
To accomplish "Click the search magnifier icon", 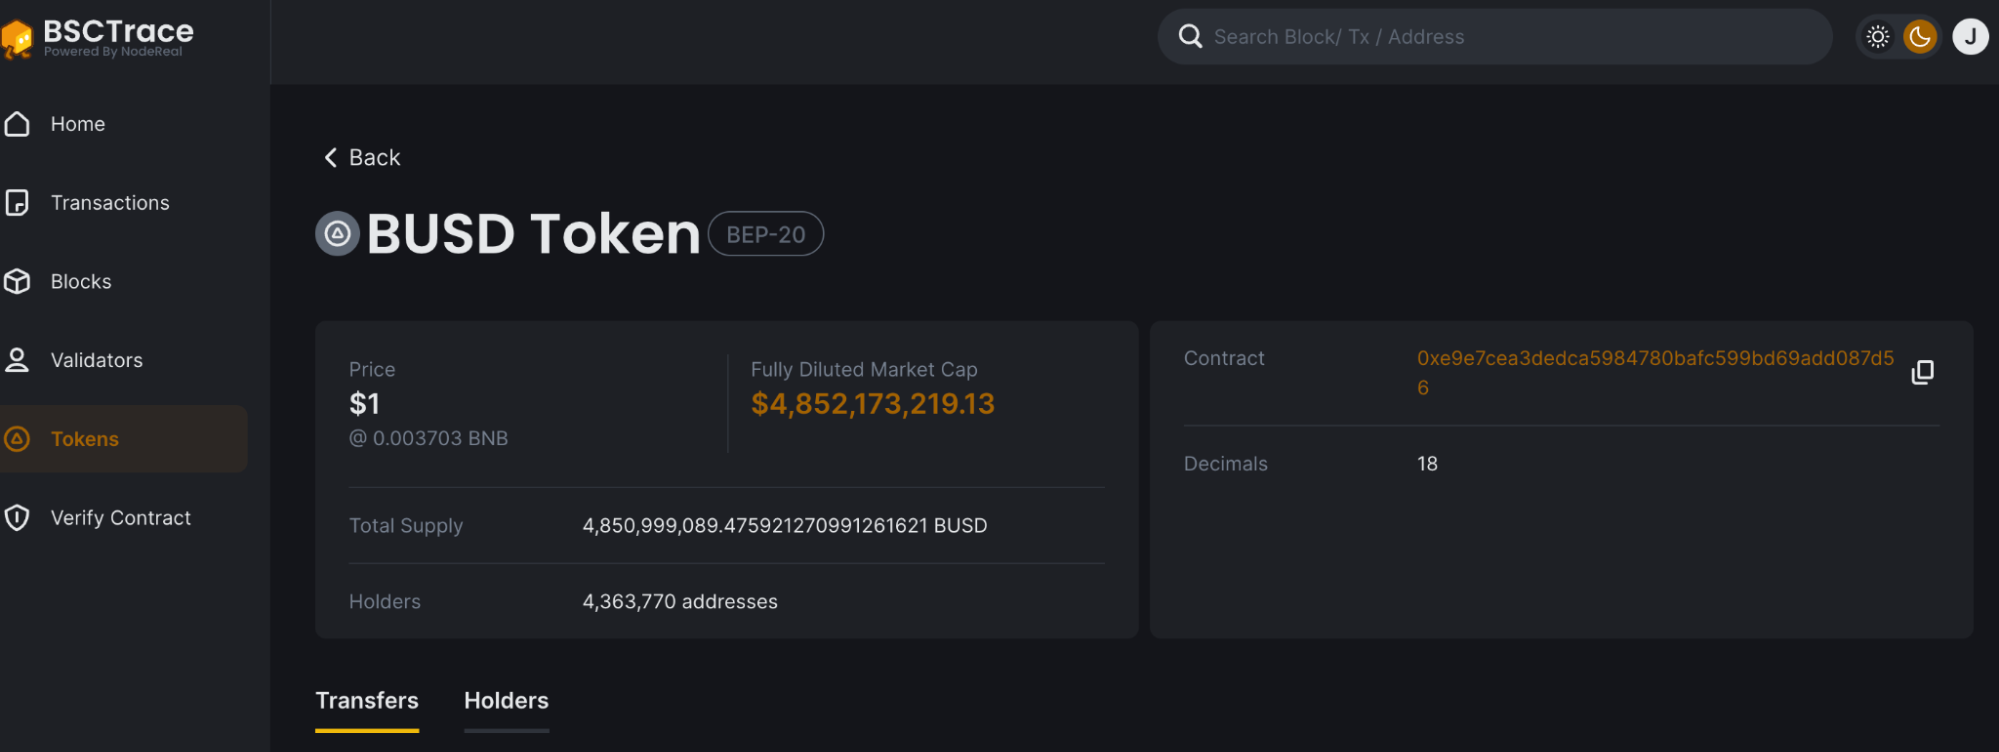I will (1190, 37).
